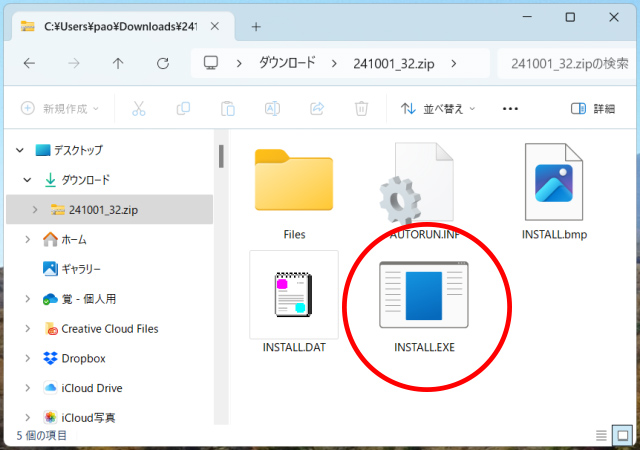The image size is (640, 450).
Task: Select the INSTALL.EXE file
Action: point(424,306)
